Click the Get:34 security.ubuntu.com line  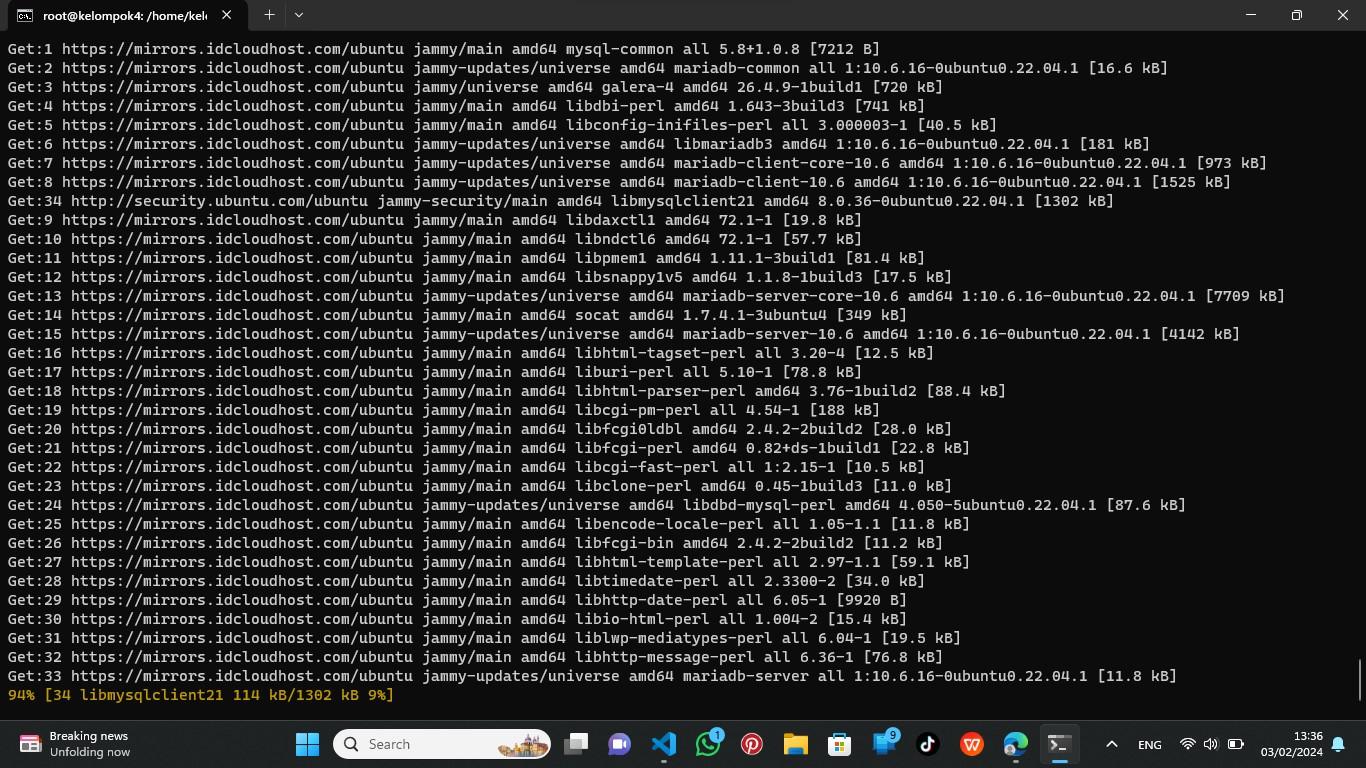click(560, 201)
